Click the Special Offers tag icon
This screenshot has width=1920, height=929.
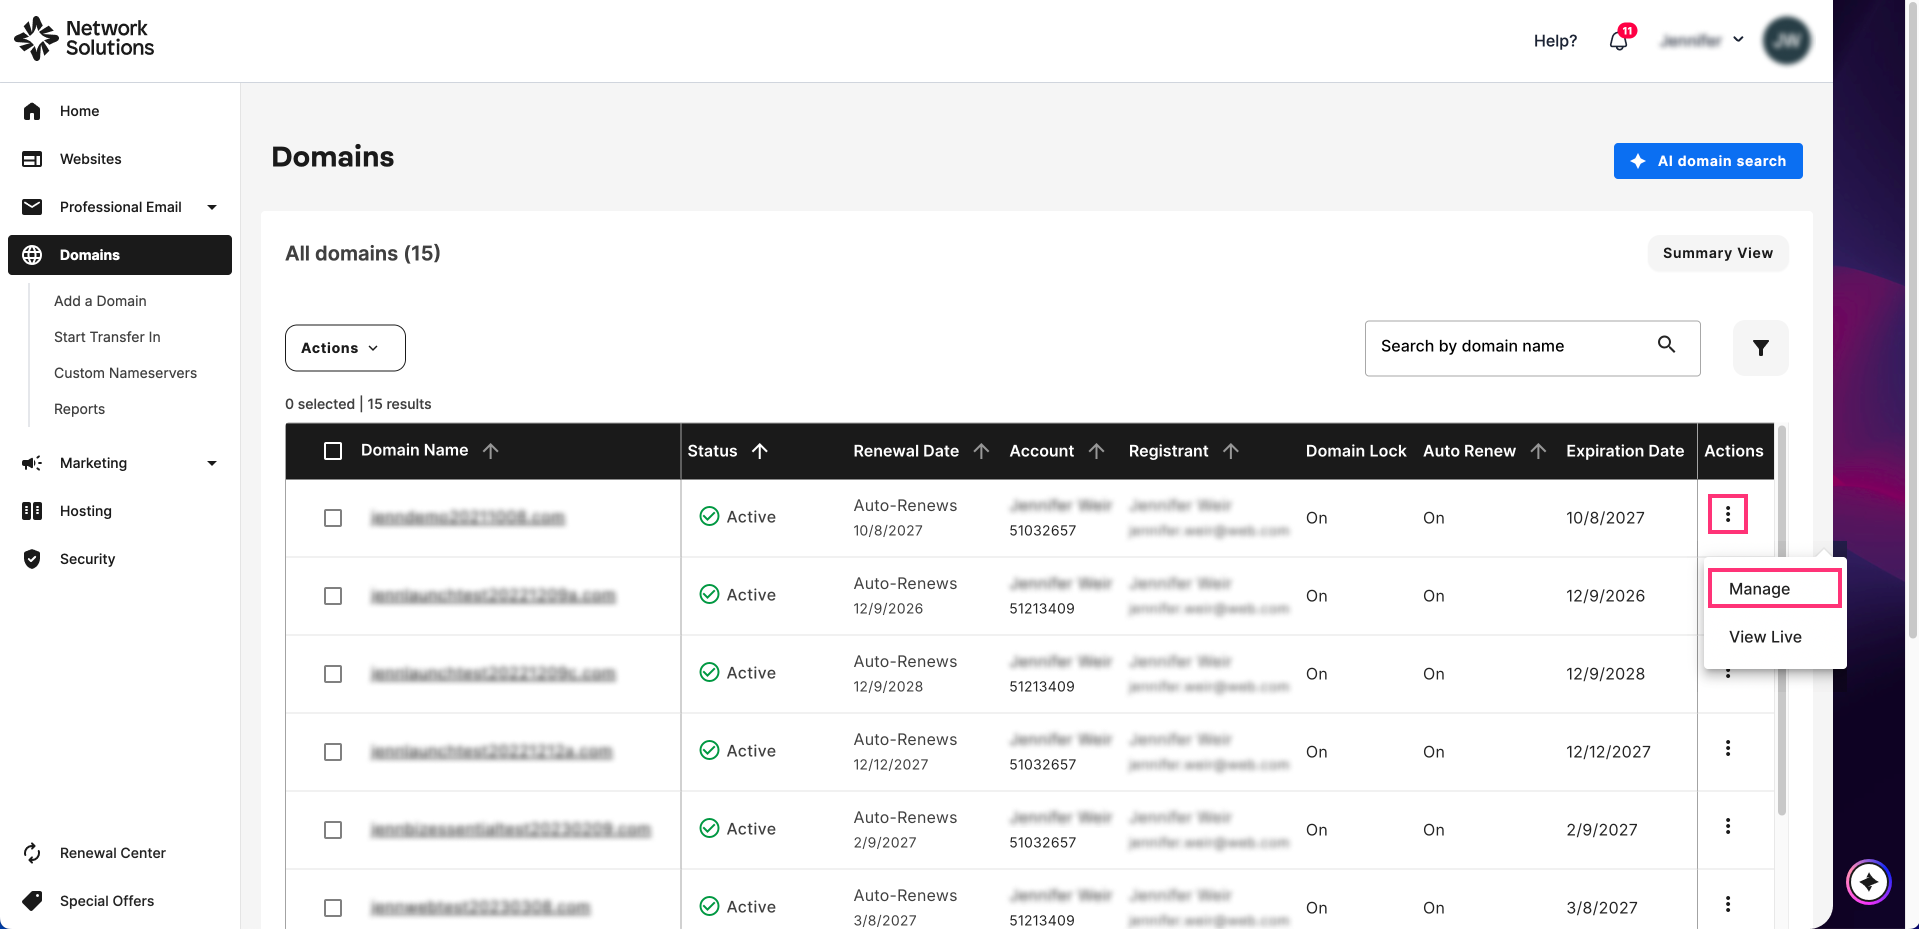(x=32, y=901)
